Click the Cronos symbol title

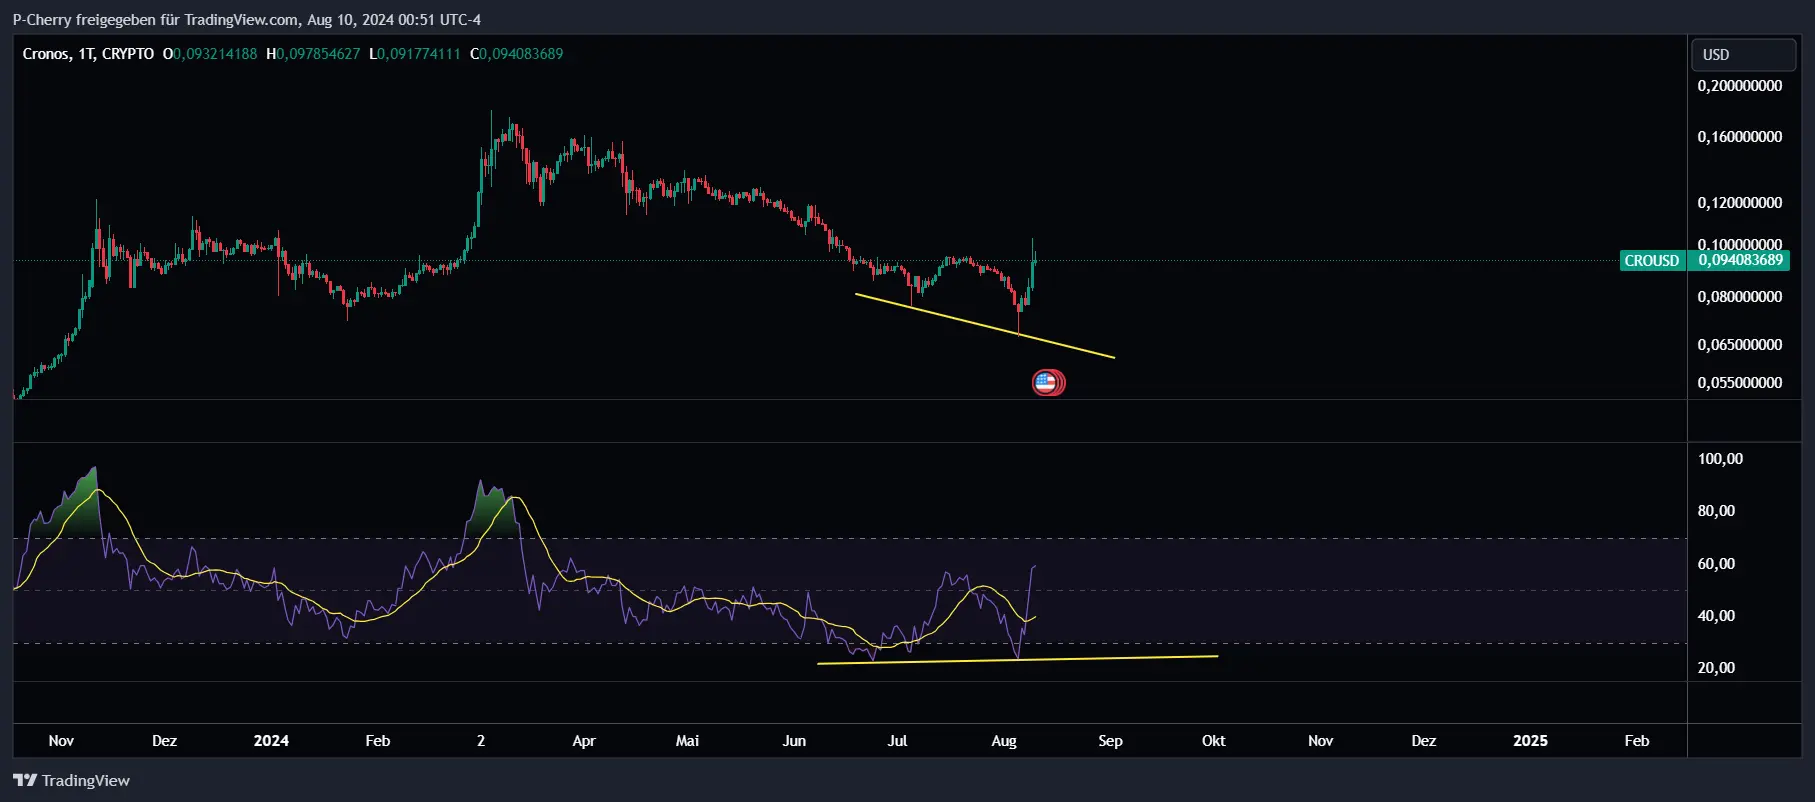[88, 54]
